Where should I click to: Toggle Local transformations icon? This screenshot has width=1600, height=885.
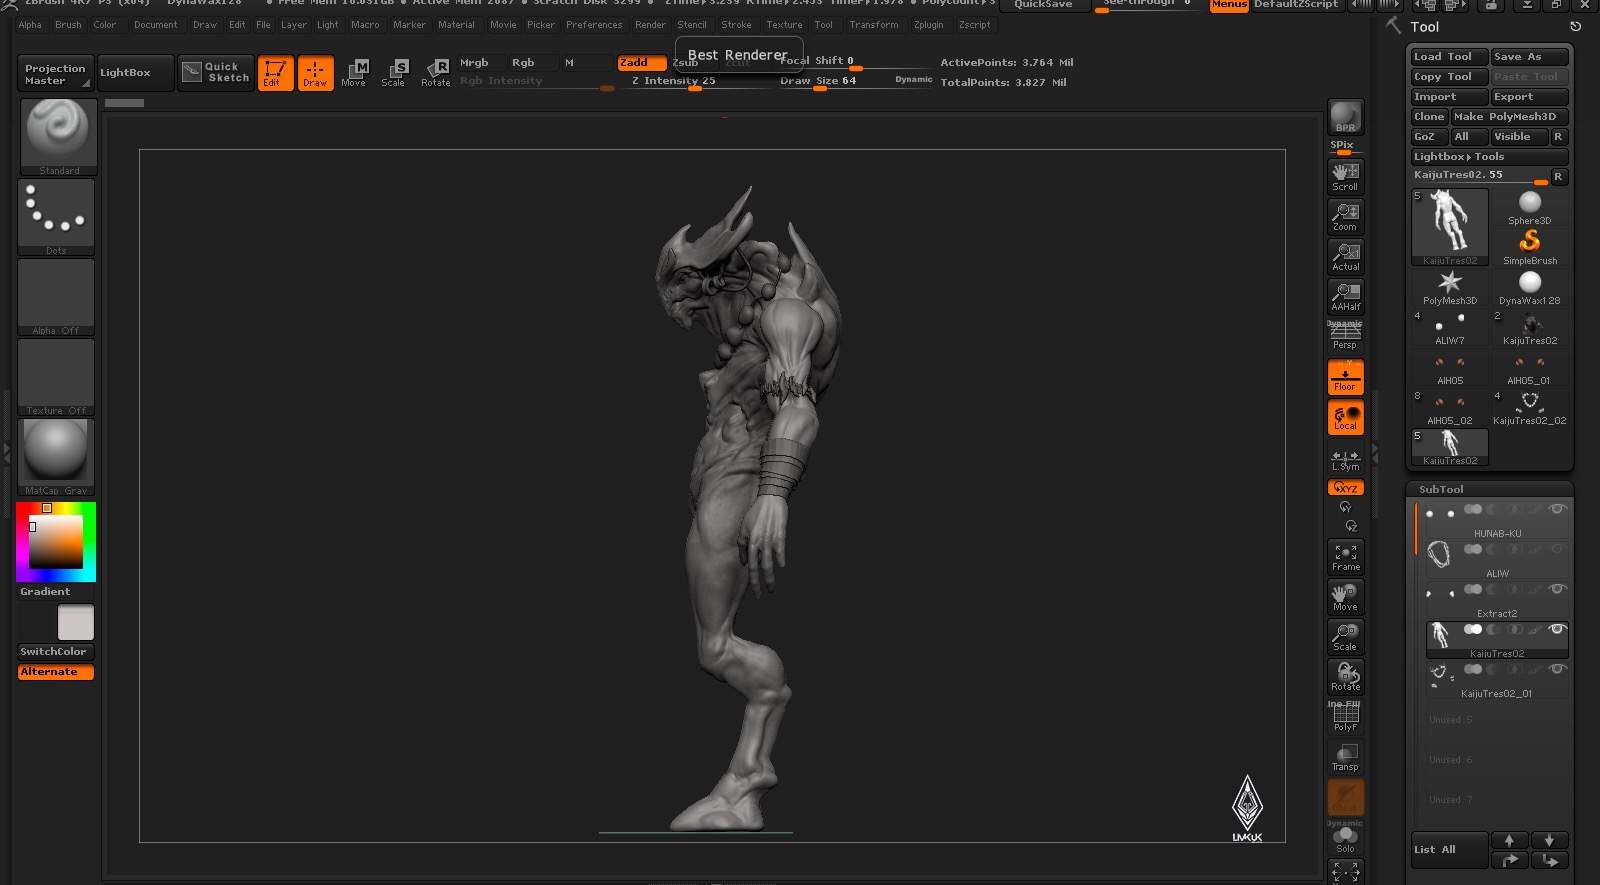click(x=1345, y=417)
